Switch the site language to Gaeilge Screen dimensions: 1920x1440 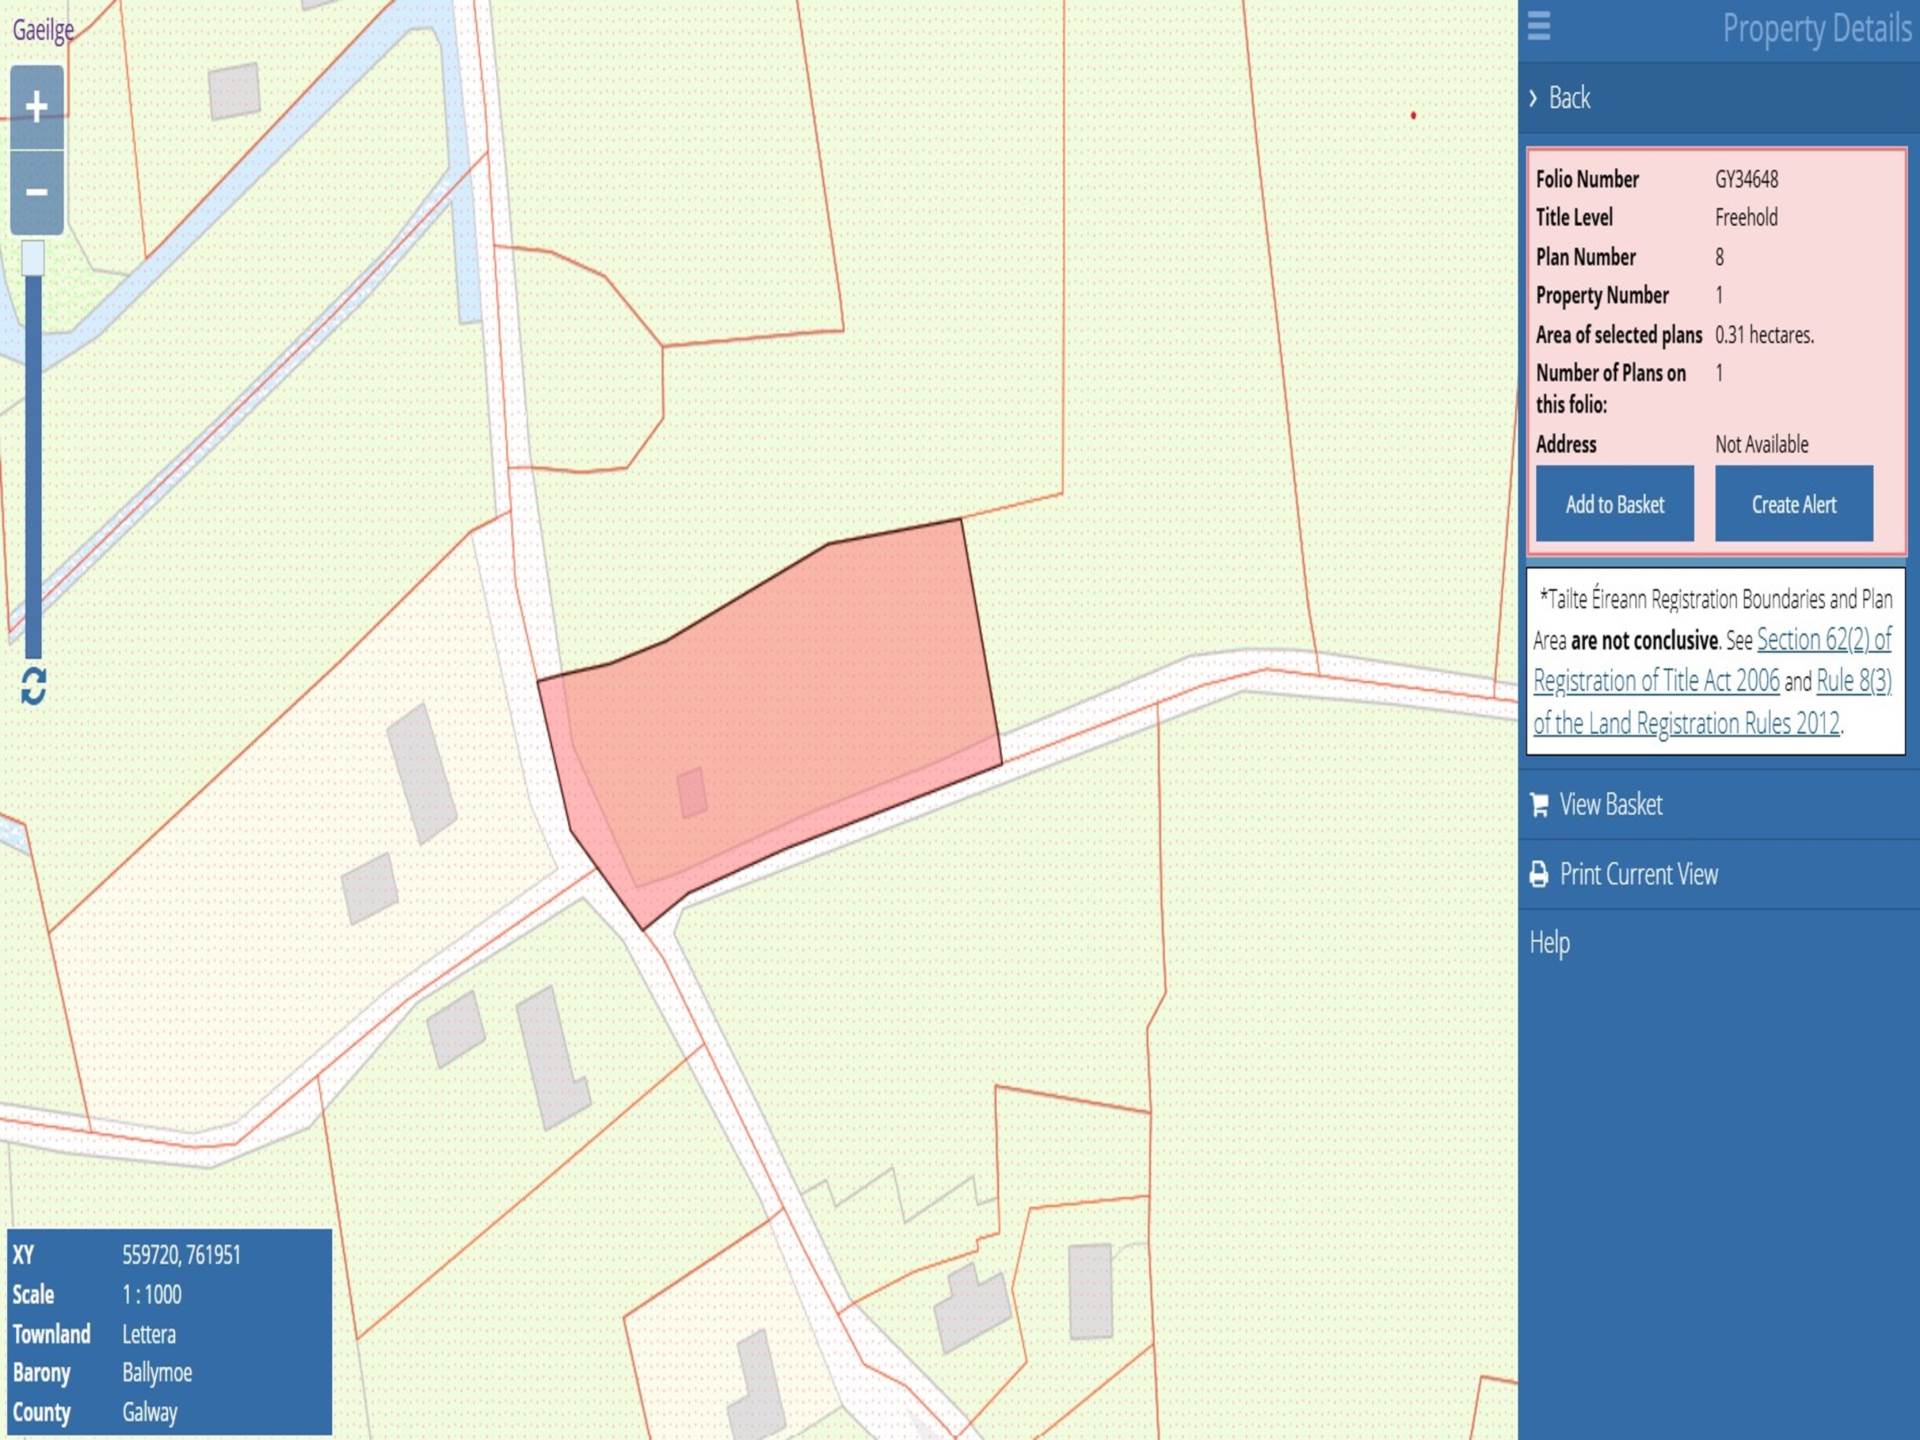(x=42, y=30)
